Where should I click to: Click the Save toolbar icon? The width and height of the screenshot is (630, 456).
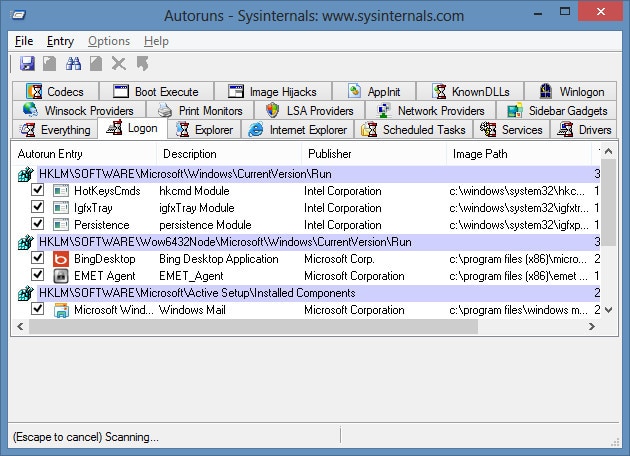point(27,63)
